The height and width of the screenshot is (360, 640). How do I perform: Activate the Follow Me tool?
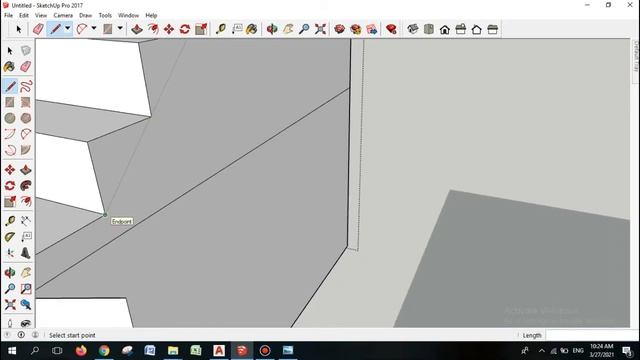tap(26, 186)
